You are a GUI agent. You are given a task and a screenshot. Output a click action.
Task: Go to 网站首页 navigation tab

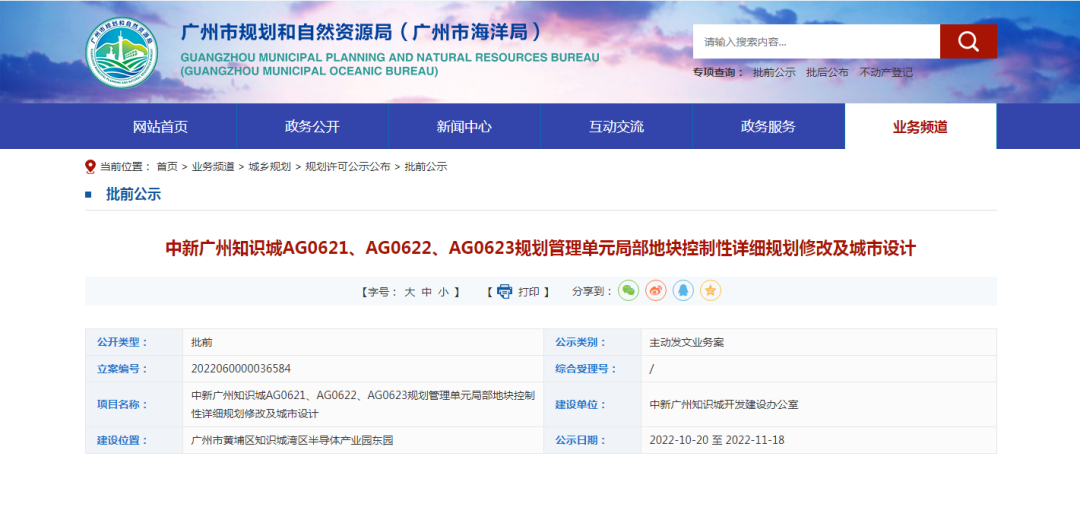click(x=160, y=127)
